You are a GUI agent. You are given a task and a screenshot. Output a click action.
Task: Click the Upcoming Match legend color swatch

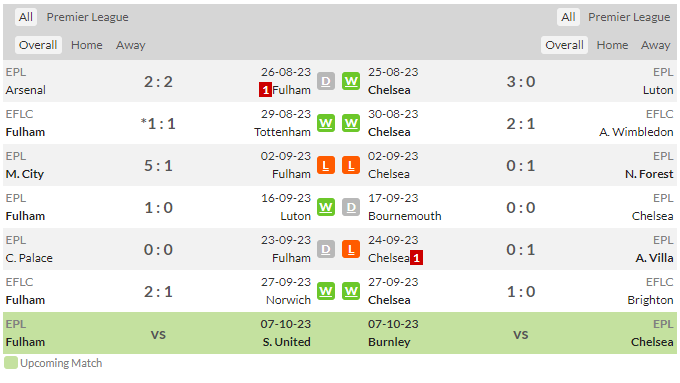pyautogui.click(x=11, y=363)
